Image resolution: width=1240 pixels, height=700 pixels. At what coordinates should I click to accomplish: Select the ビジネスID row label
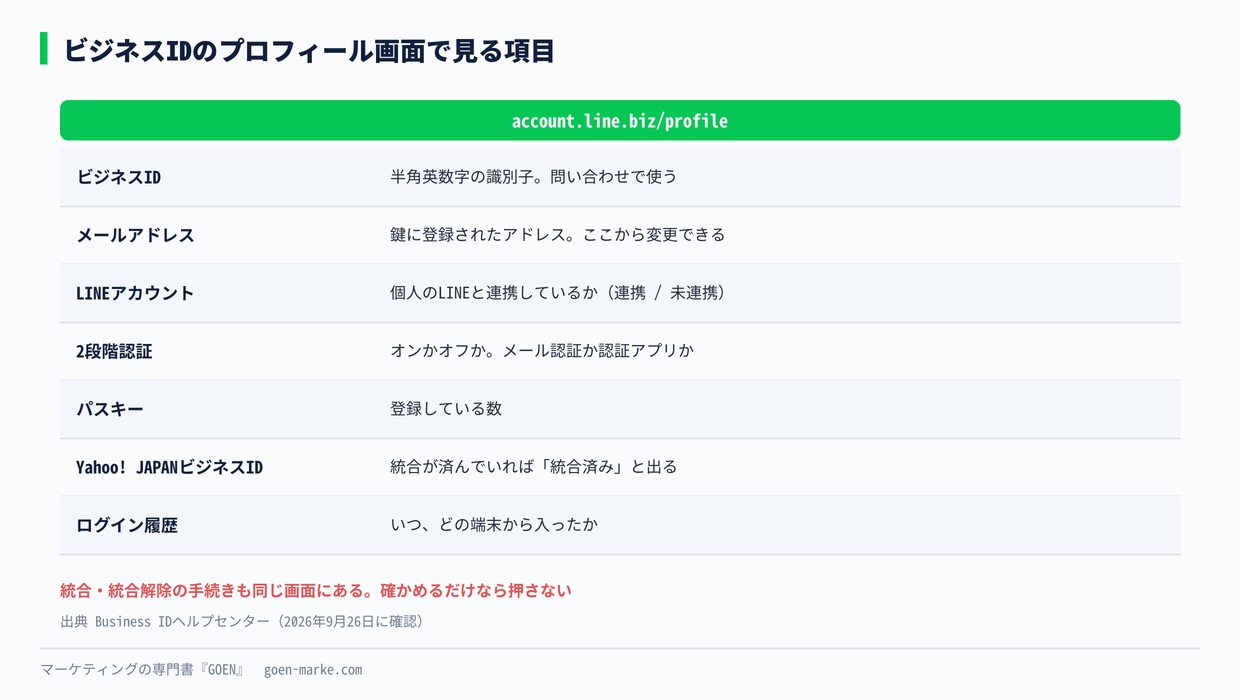[x=118, y=177]
